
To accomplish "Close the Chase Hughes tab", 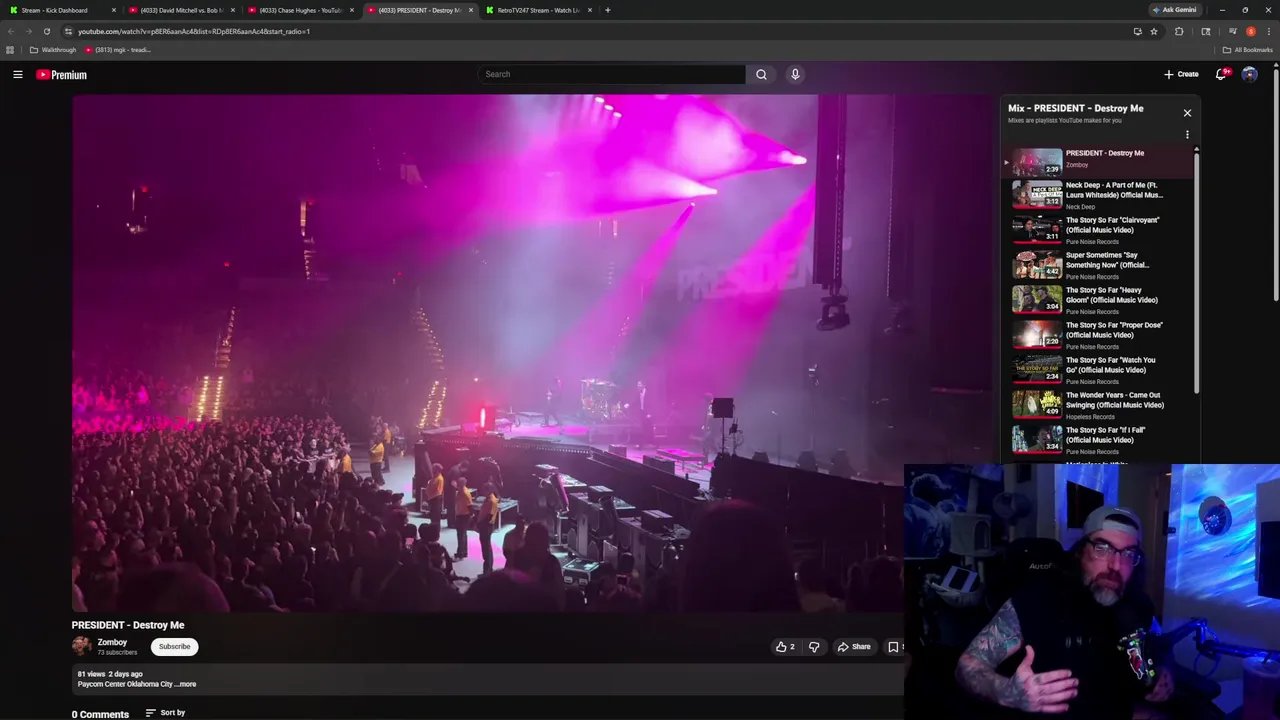I will coord(351,10).
